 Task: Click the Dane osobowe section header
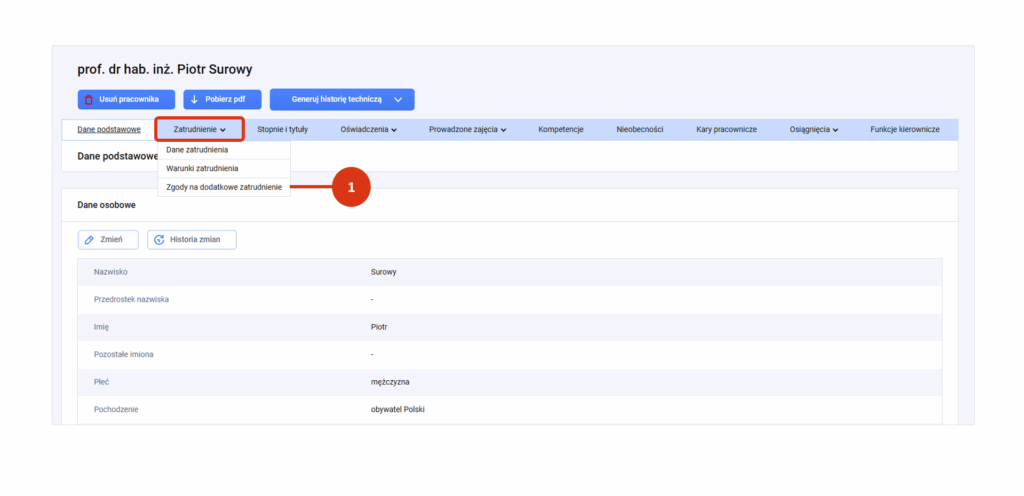106,204
